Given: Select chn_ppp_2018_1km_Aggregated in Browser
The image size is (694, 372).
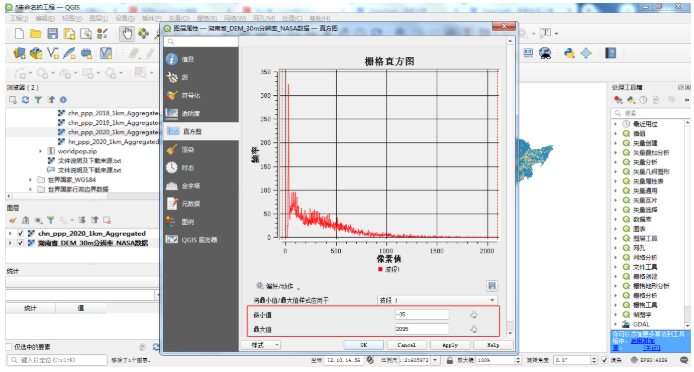Looking at the screenshot, I should tap(113, 113).
